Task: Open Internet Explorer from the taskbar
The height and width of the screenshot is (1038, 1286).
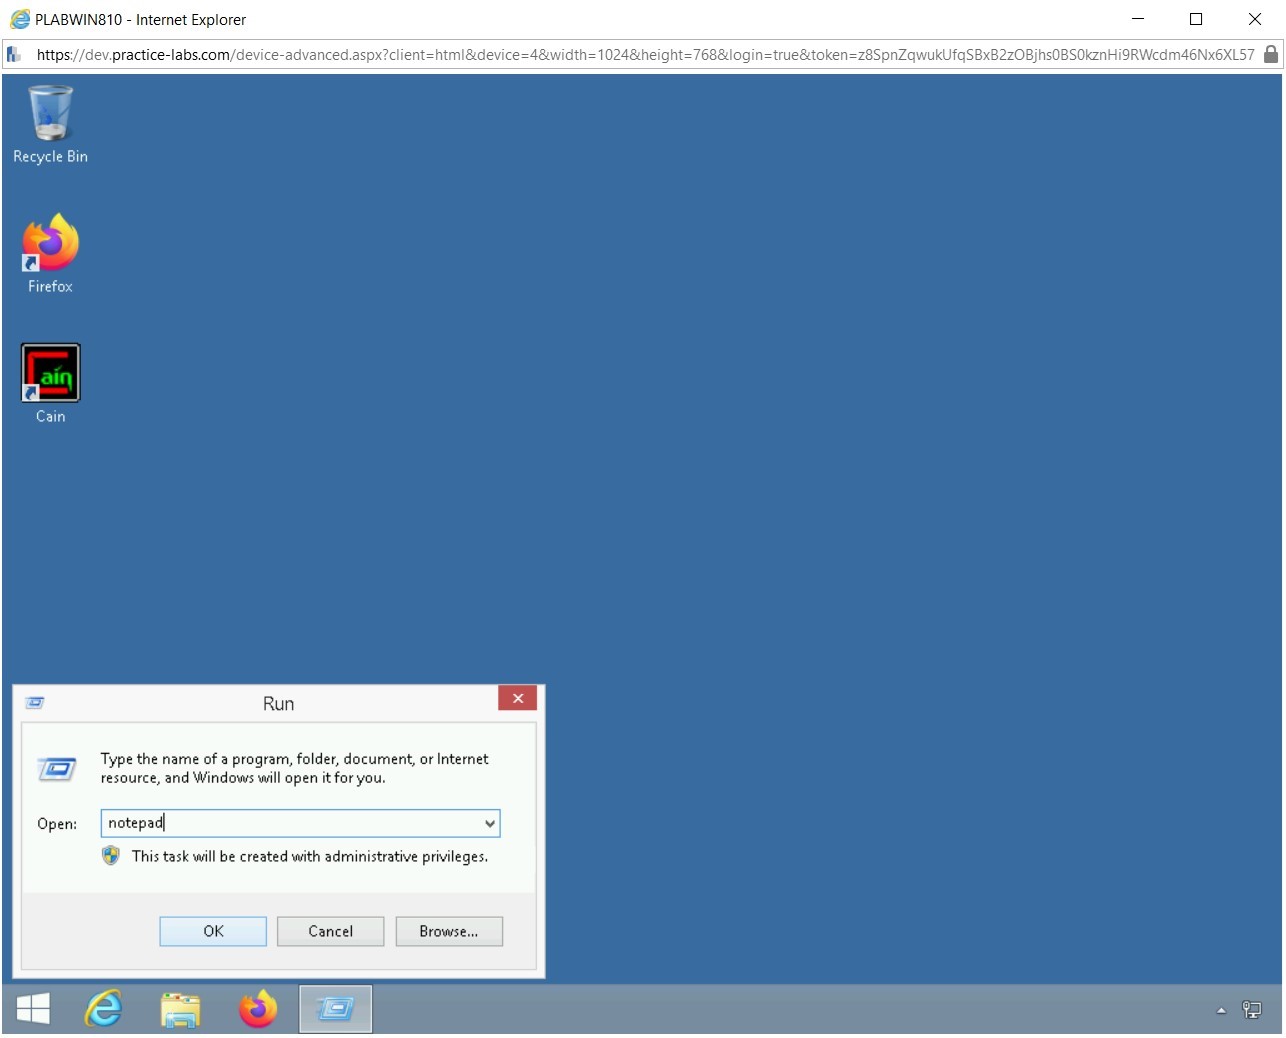Action: coord(103,1008)
